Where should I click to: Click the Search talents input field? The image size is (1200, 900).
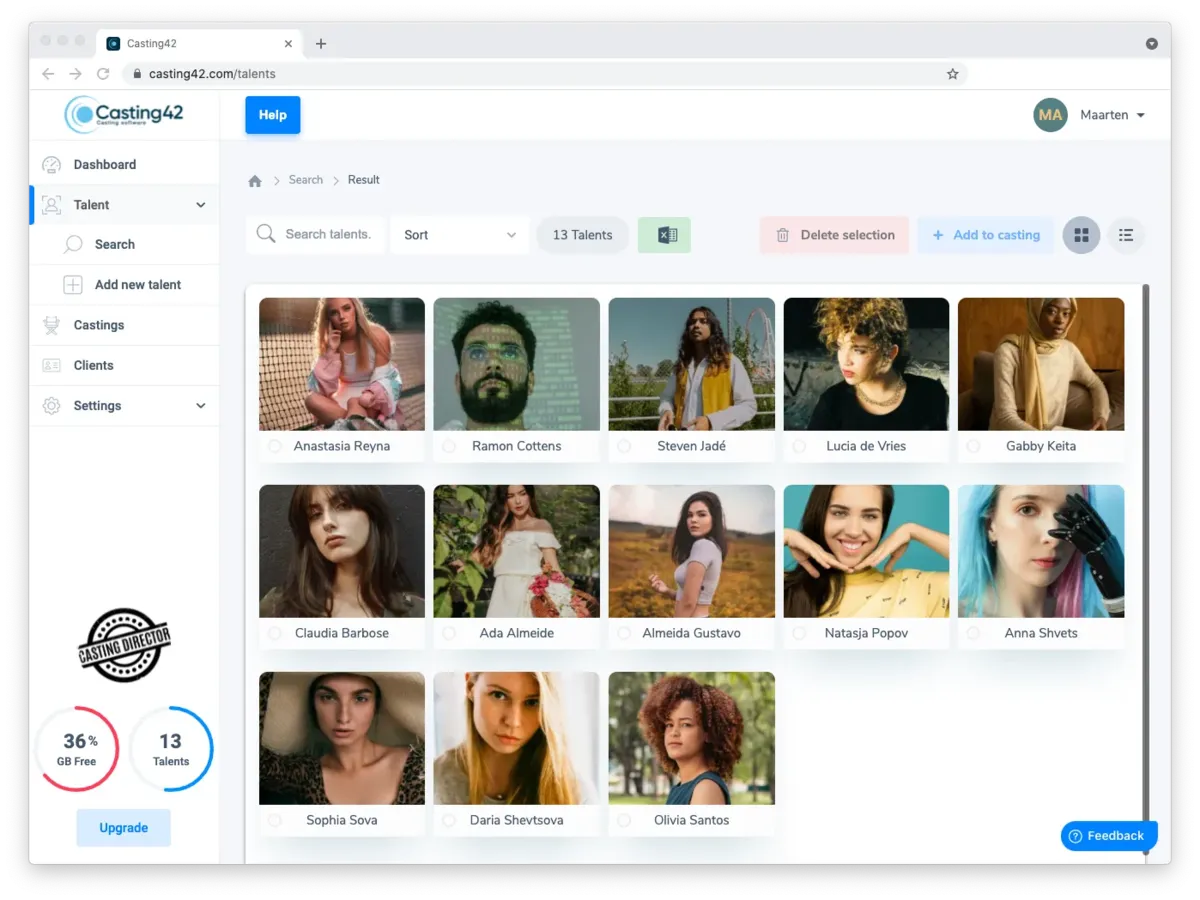[327, 234]
